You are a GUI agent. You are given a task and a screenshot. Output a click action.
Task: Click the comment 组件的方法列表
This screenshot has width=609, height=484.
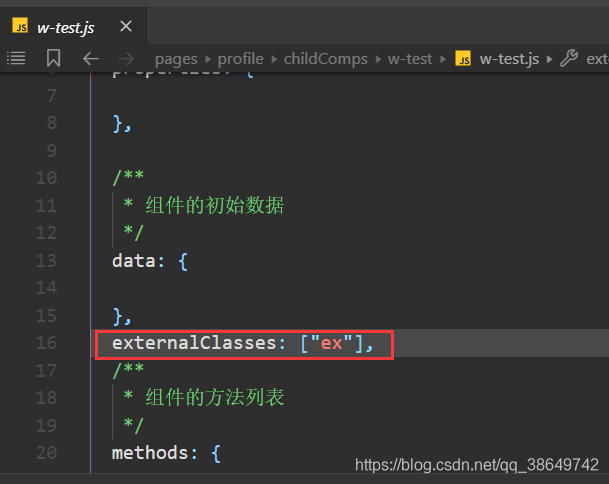[x=215, y=397]
